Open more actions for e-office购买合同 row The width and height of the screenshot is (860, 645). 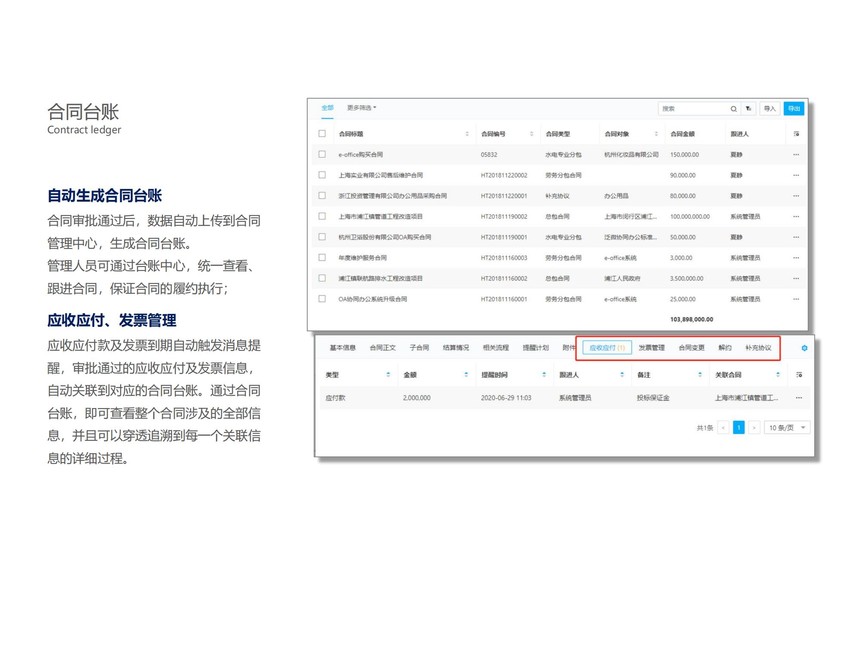coord(796,155)
